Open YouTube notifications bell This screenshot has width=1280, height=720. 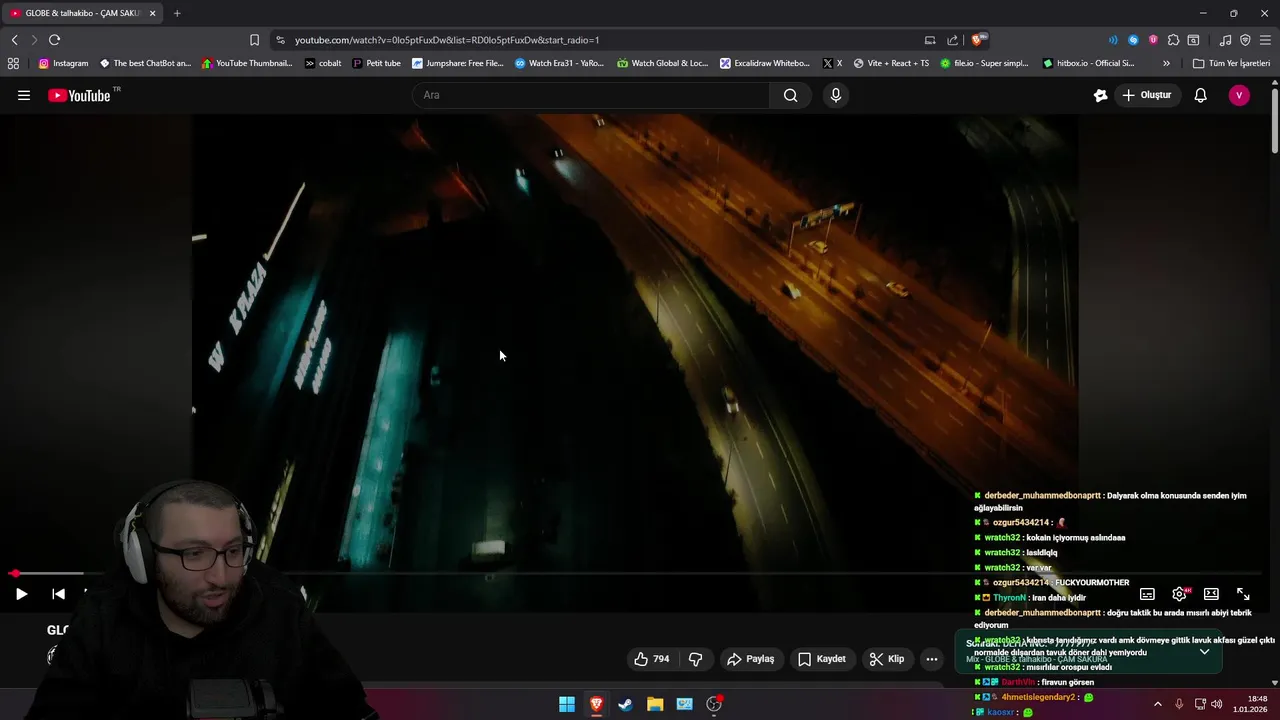coord(1201,95)
